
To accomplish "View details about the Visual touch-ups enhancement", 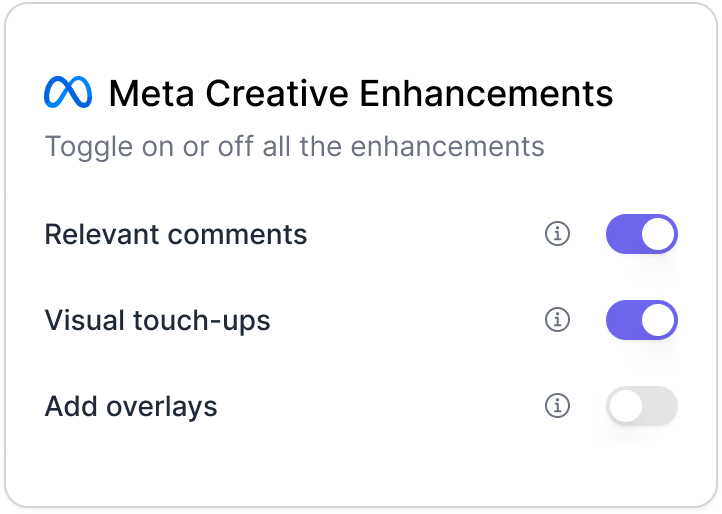I will tap(557, 320).
